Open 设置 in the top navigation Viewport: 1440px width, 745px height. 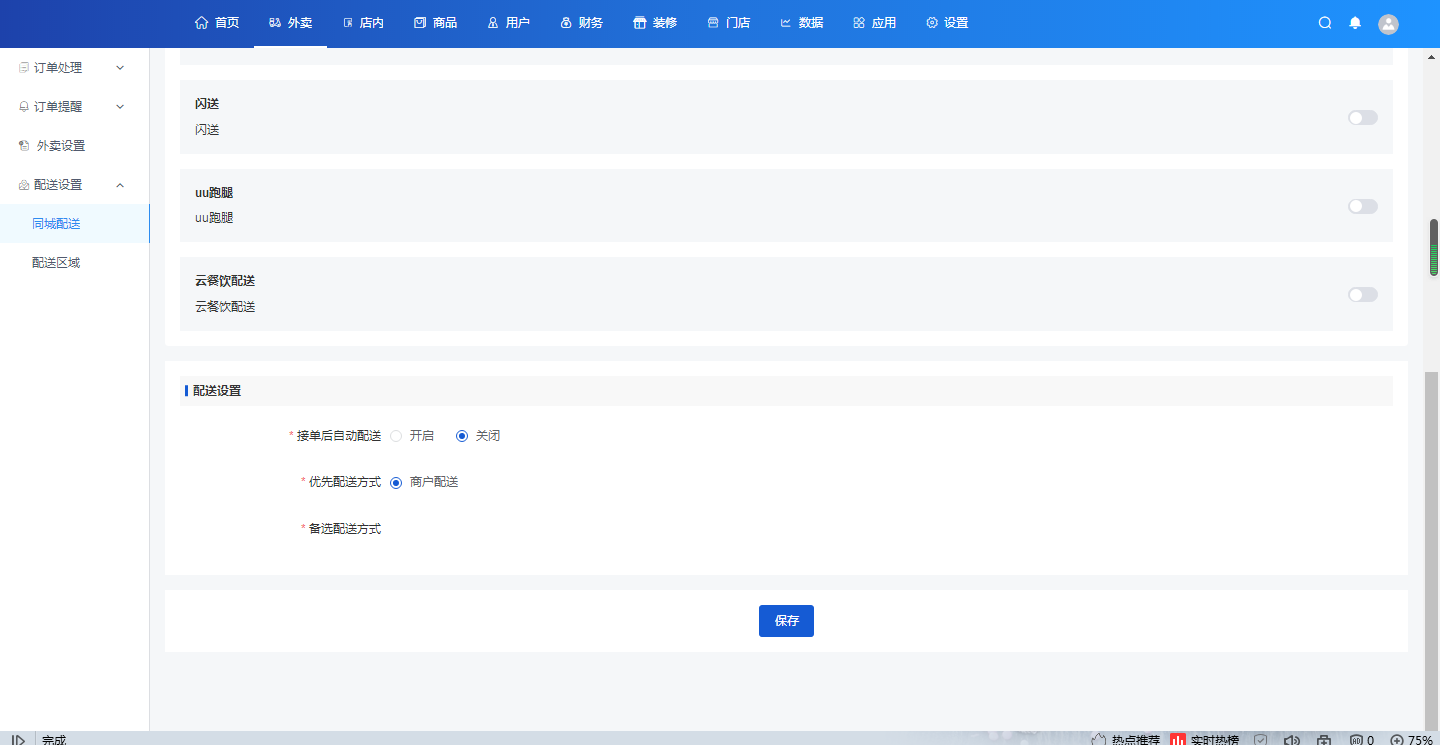point(947,23)
